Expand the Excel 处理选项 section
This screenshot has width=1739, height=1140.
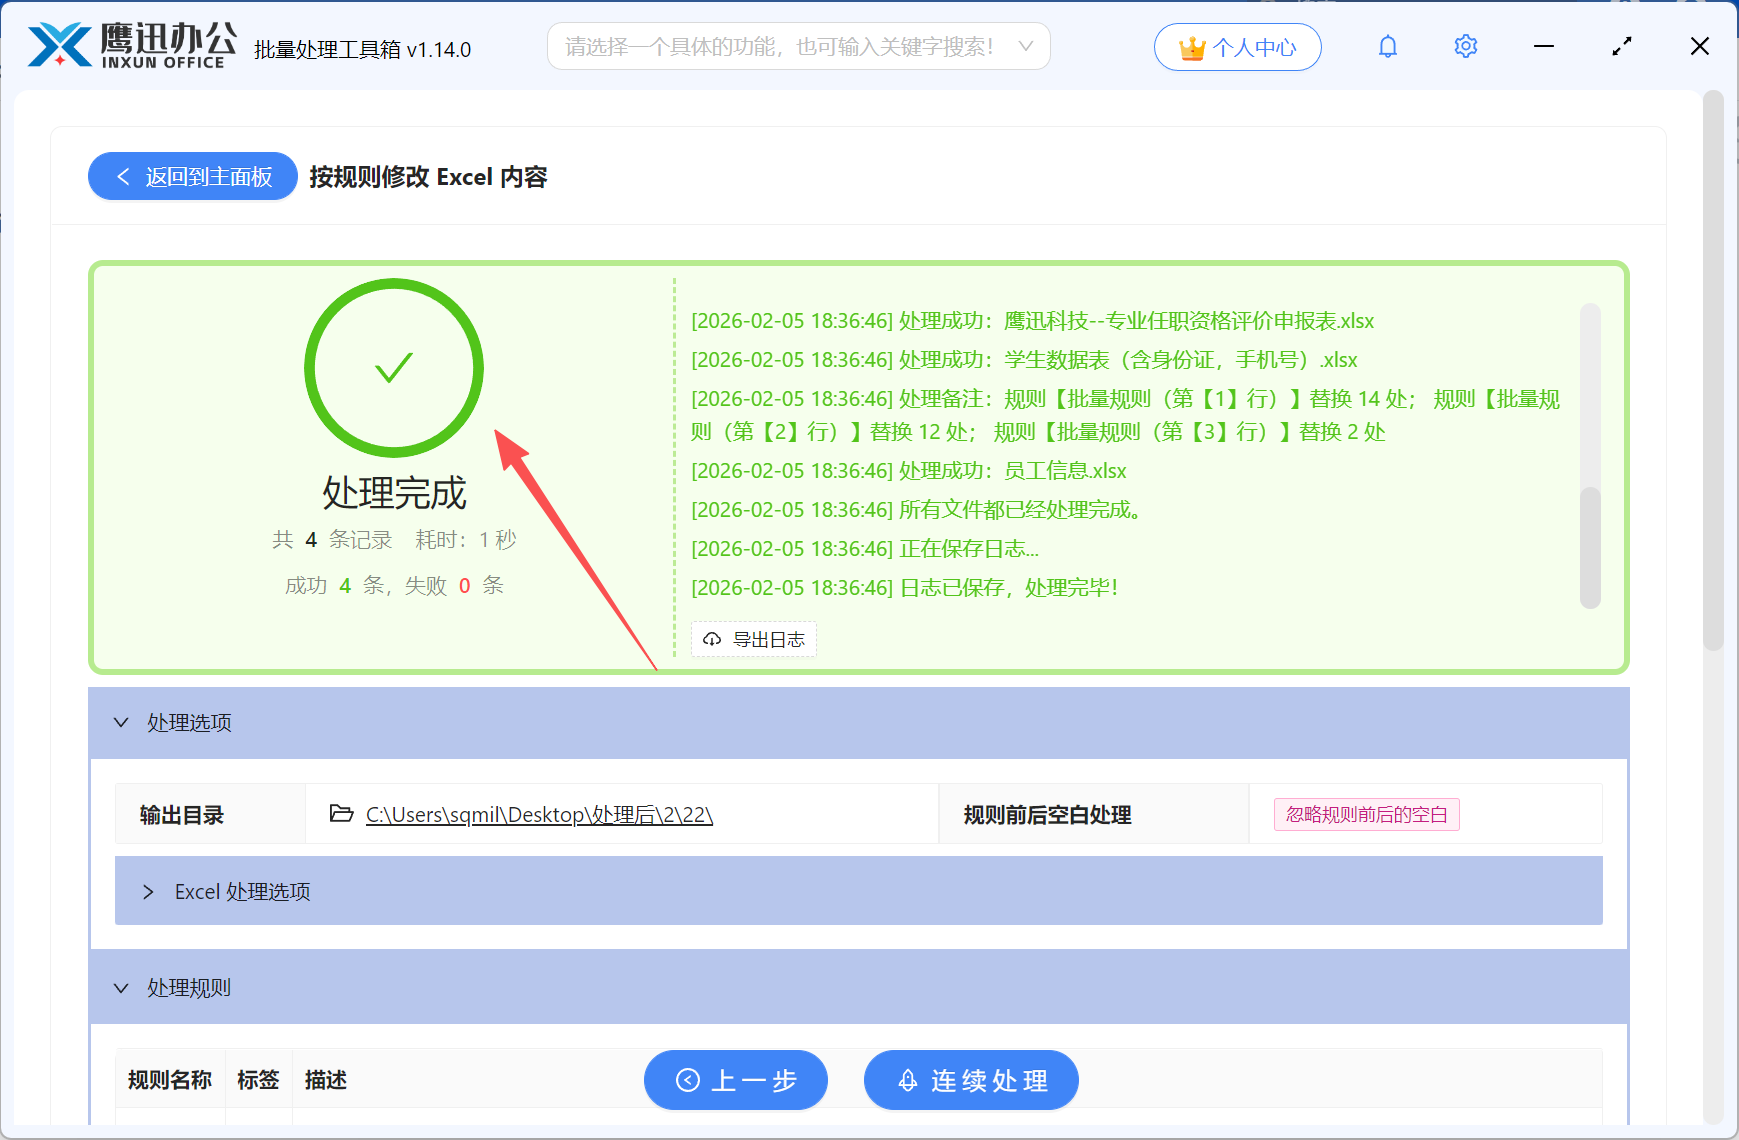pyautogui.click(x=149, y=891)
